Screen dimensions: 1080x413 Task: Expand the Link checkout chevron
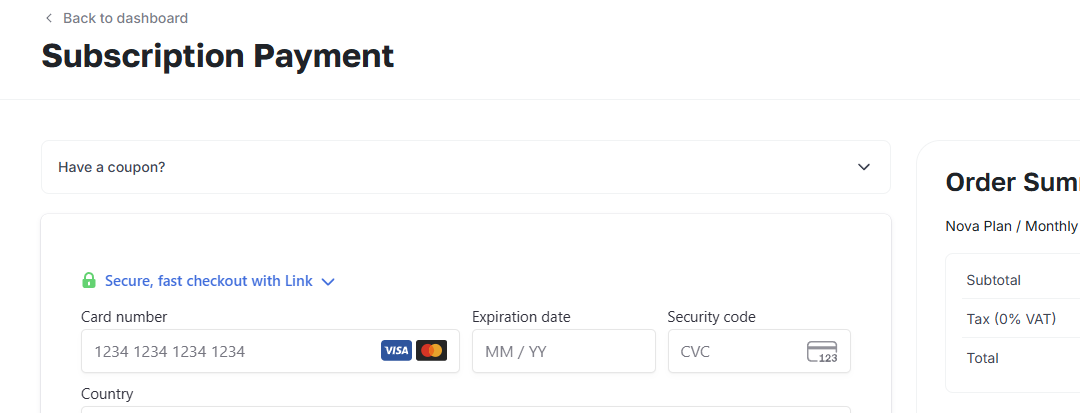[328, 282]
